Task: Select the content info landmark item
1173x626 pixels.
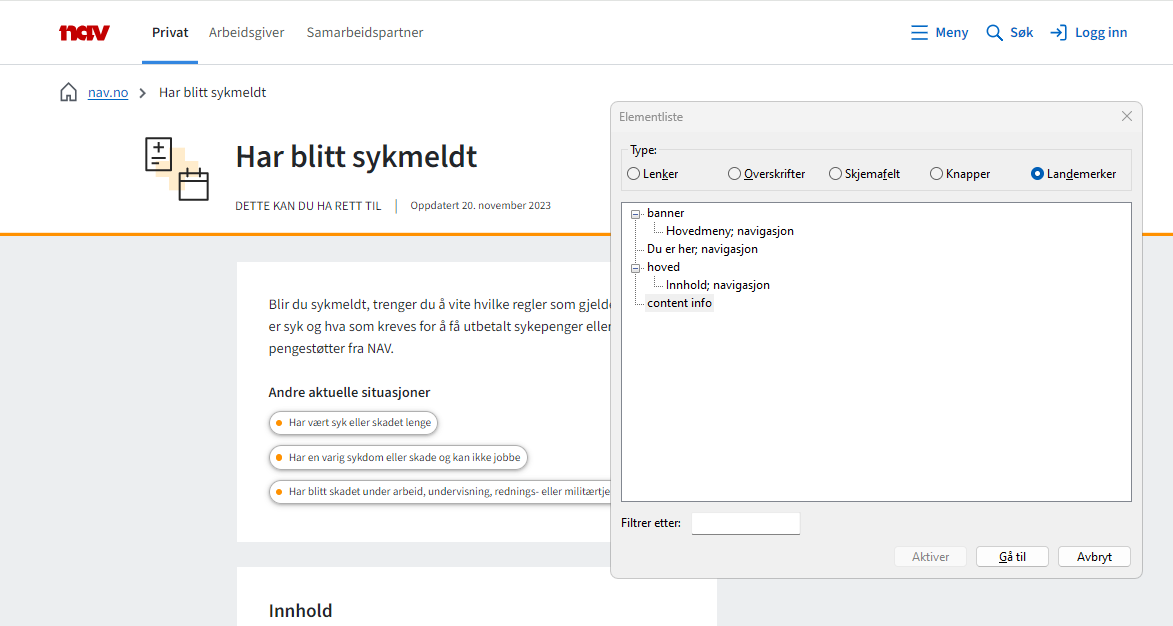Action: (679, 302)
